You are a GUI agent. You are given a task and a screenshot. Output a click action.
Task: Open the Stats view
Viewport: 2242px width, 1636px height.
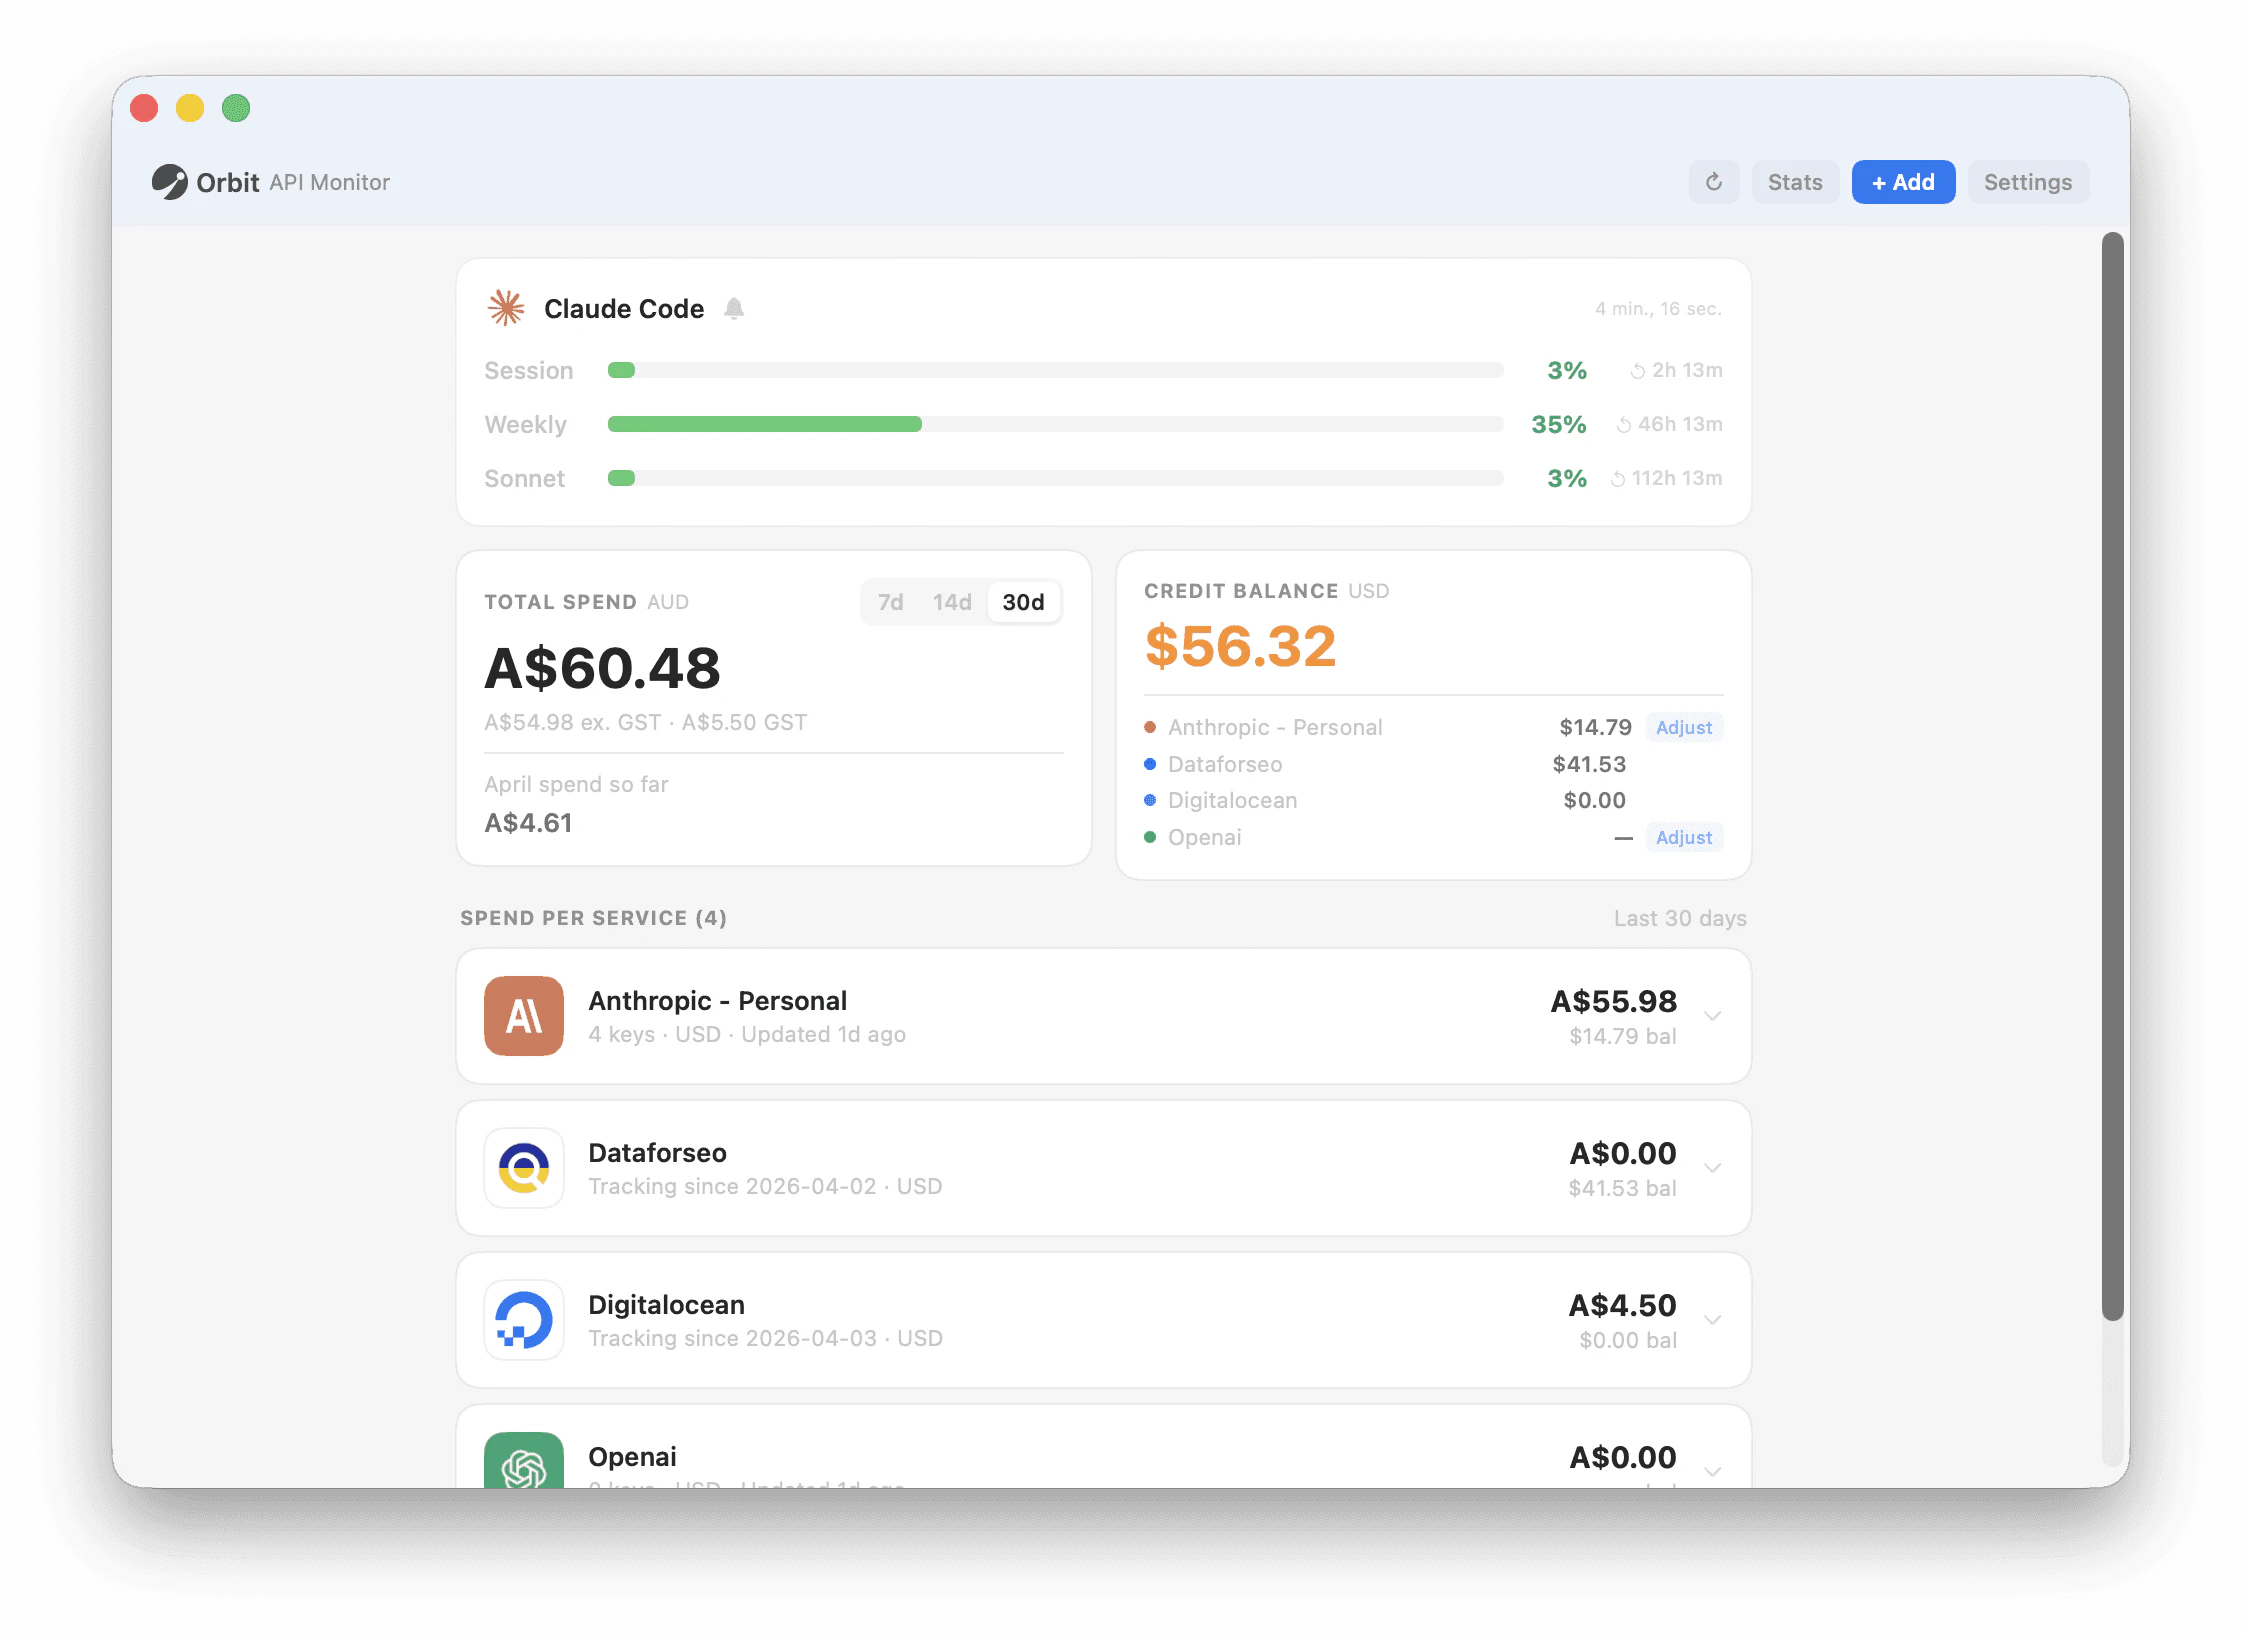(1795, 181)
